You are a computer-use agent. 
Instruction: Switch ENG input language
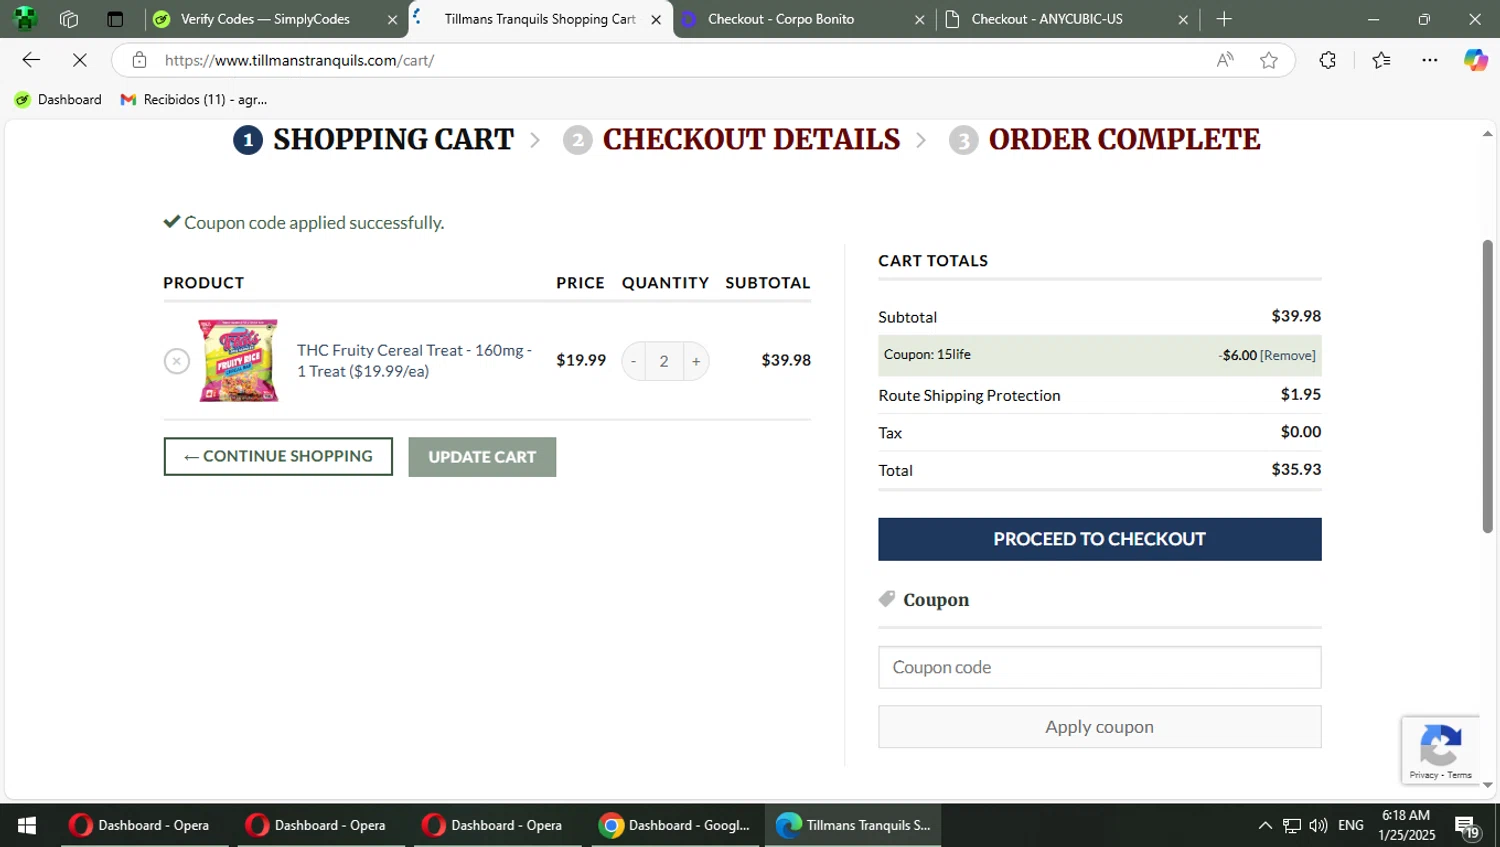[x=1351, y=825]
